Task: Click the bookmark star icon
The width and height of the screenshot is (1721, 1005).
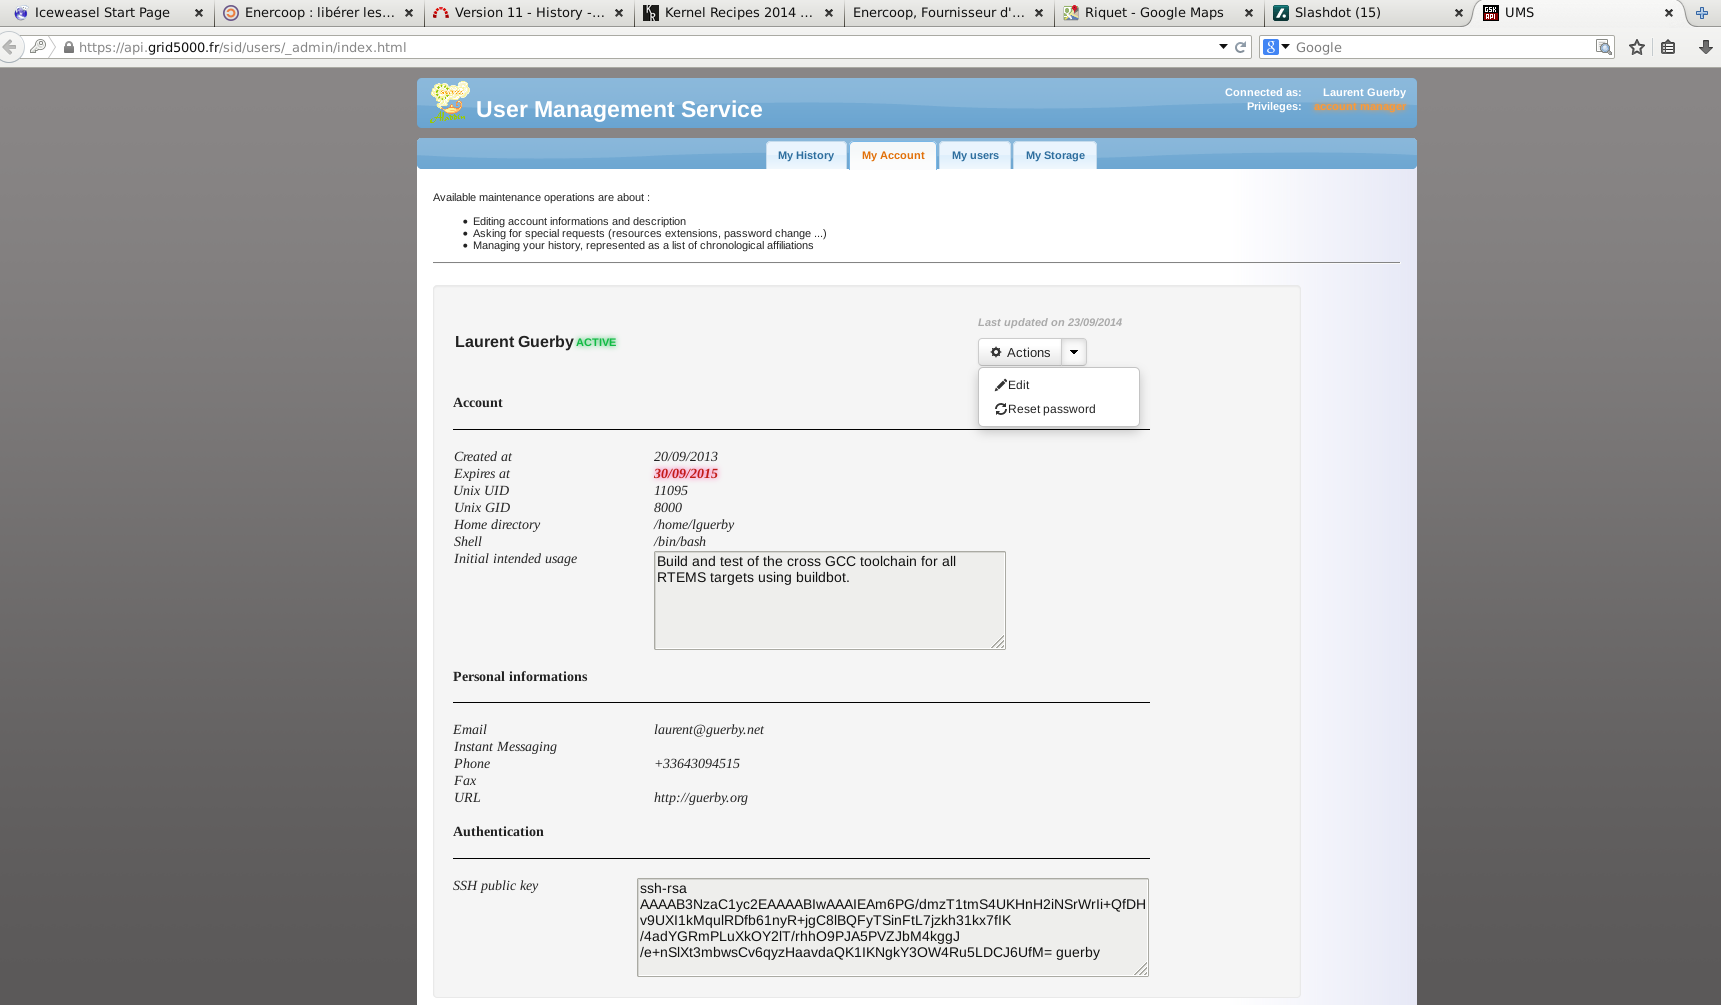Action: pyautogui.click(x=1637, y=47)
